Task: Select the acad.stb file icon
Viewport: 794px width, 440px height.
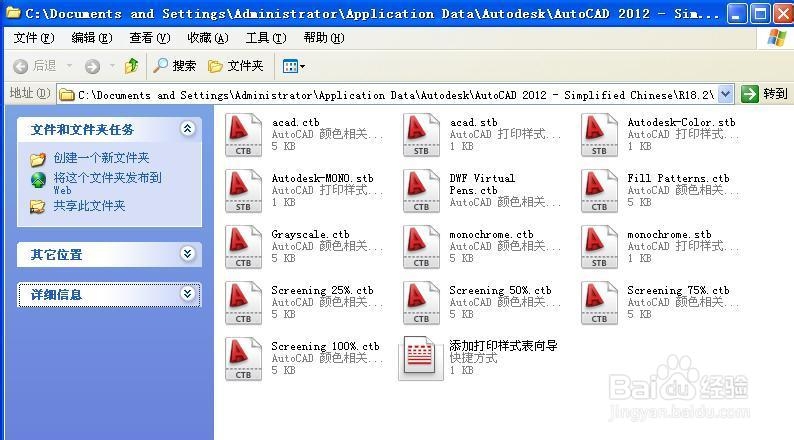Action: pos(421,135)
